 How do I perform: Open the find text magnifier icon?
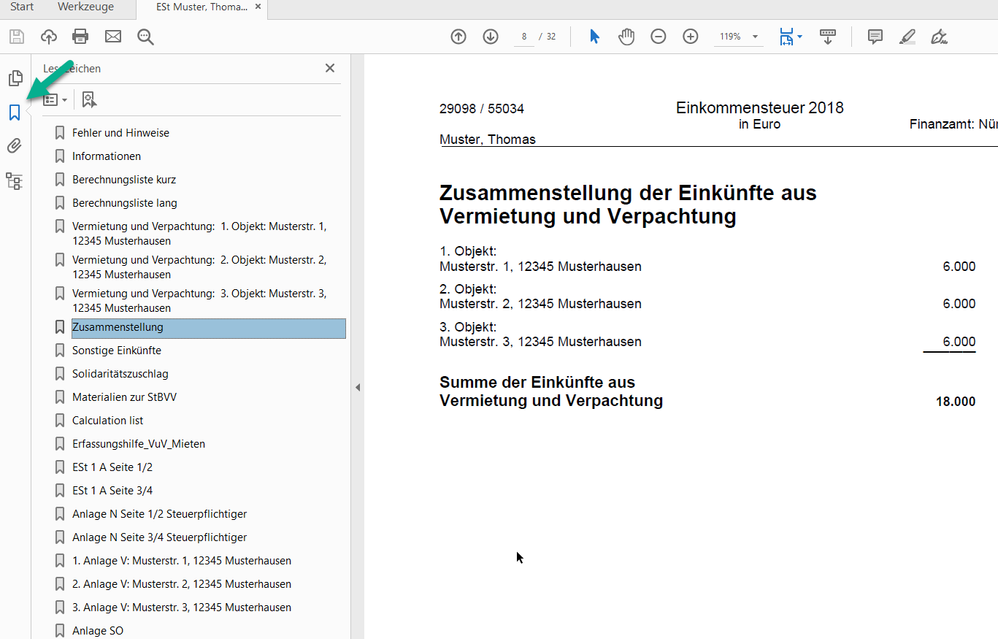point(146,37)
